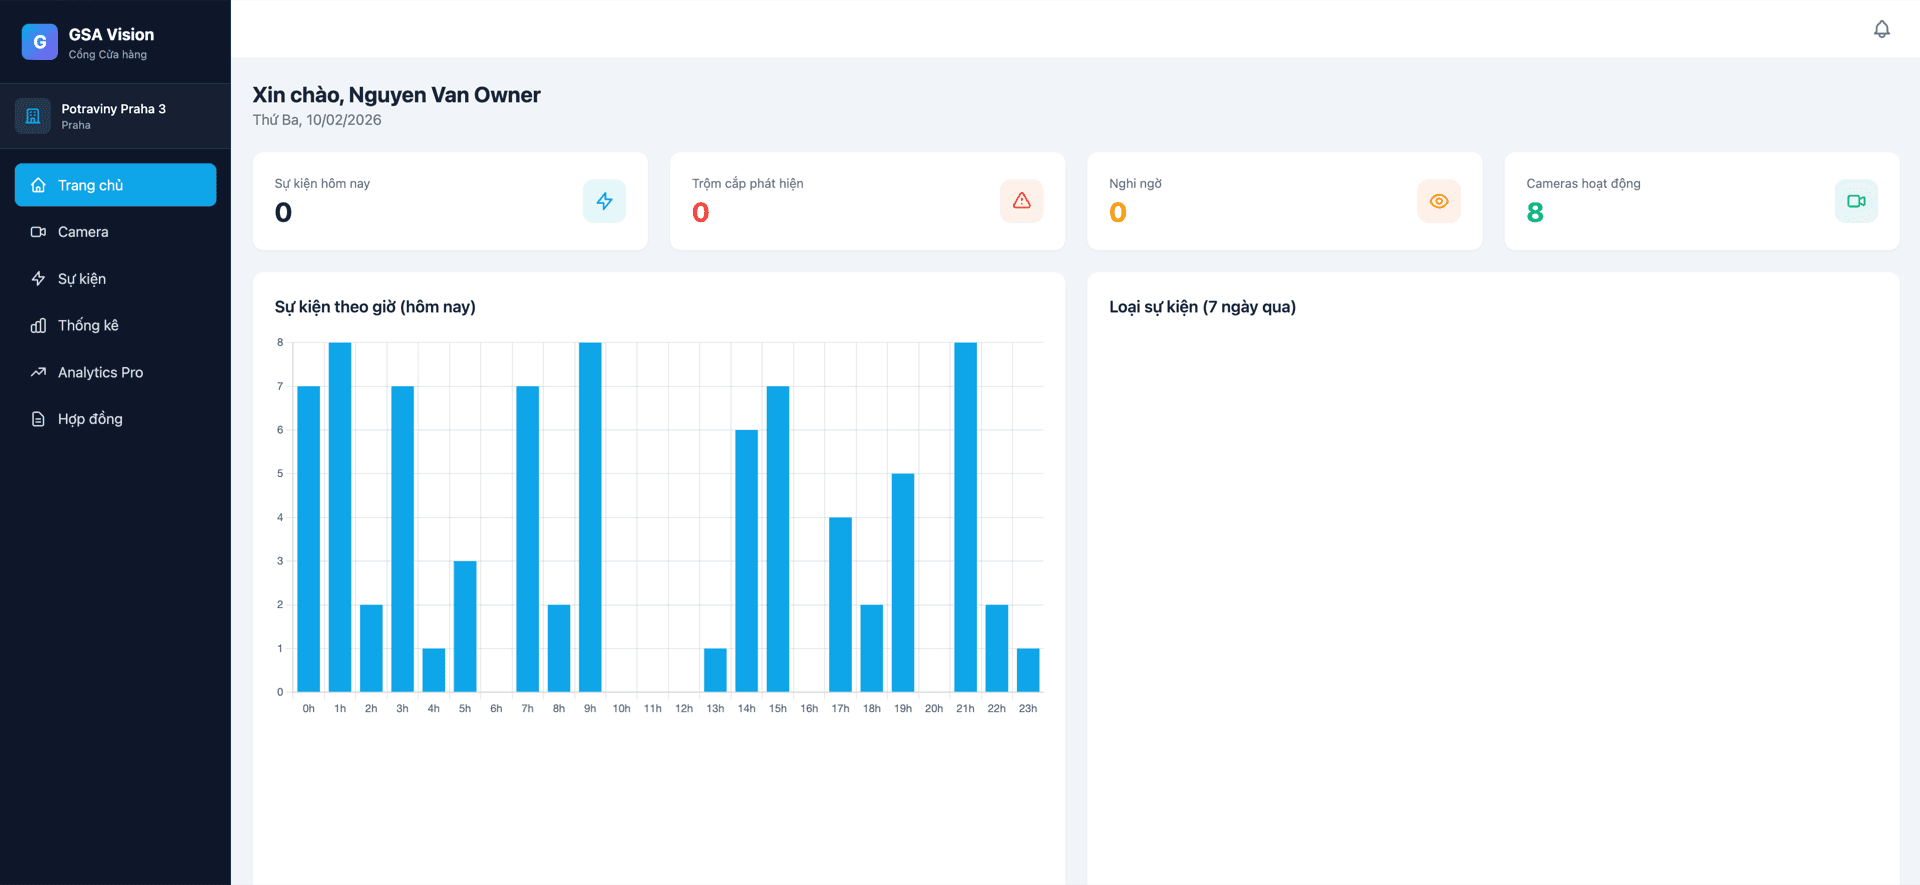Click the 5h bar in hourly chart

point(465,626)
